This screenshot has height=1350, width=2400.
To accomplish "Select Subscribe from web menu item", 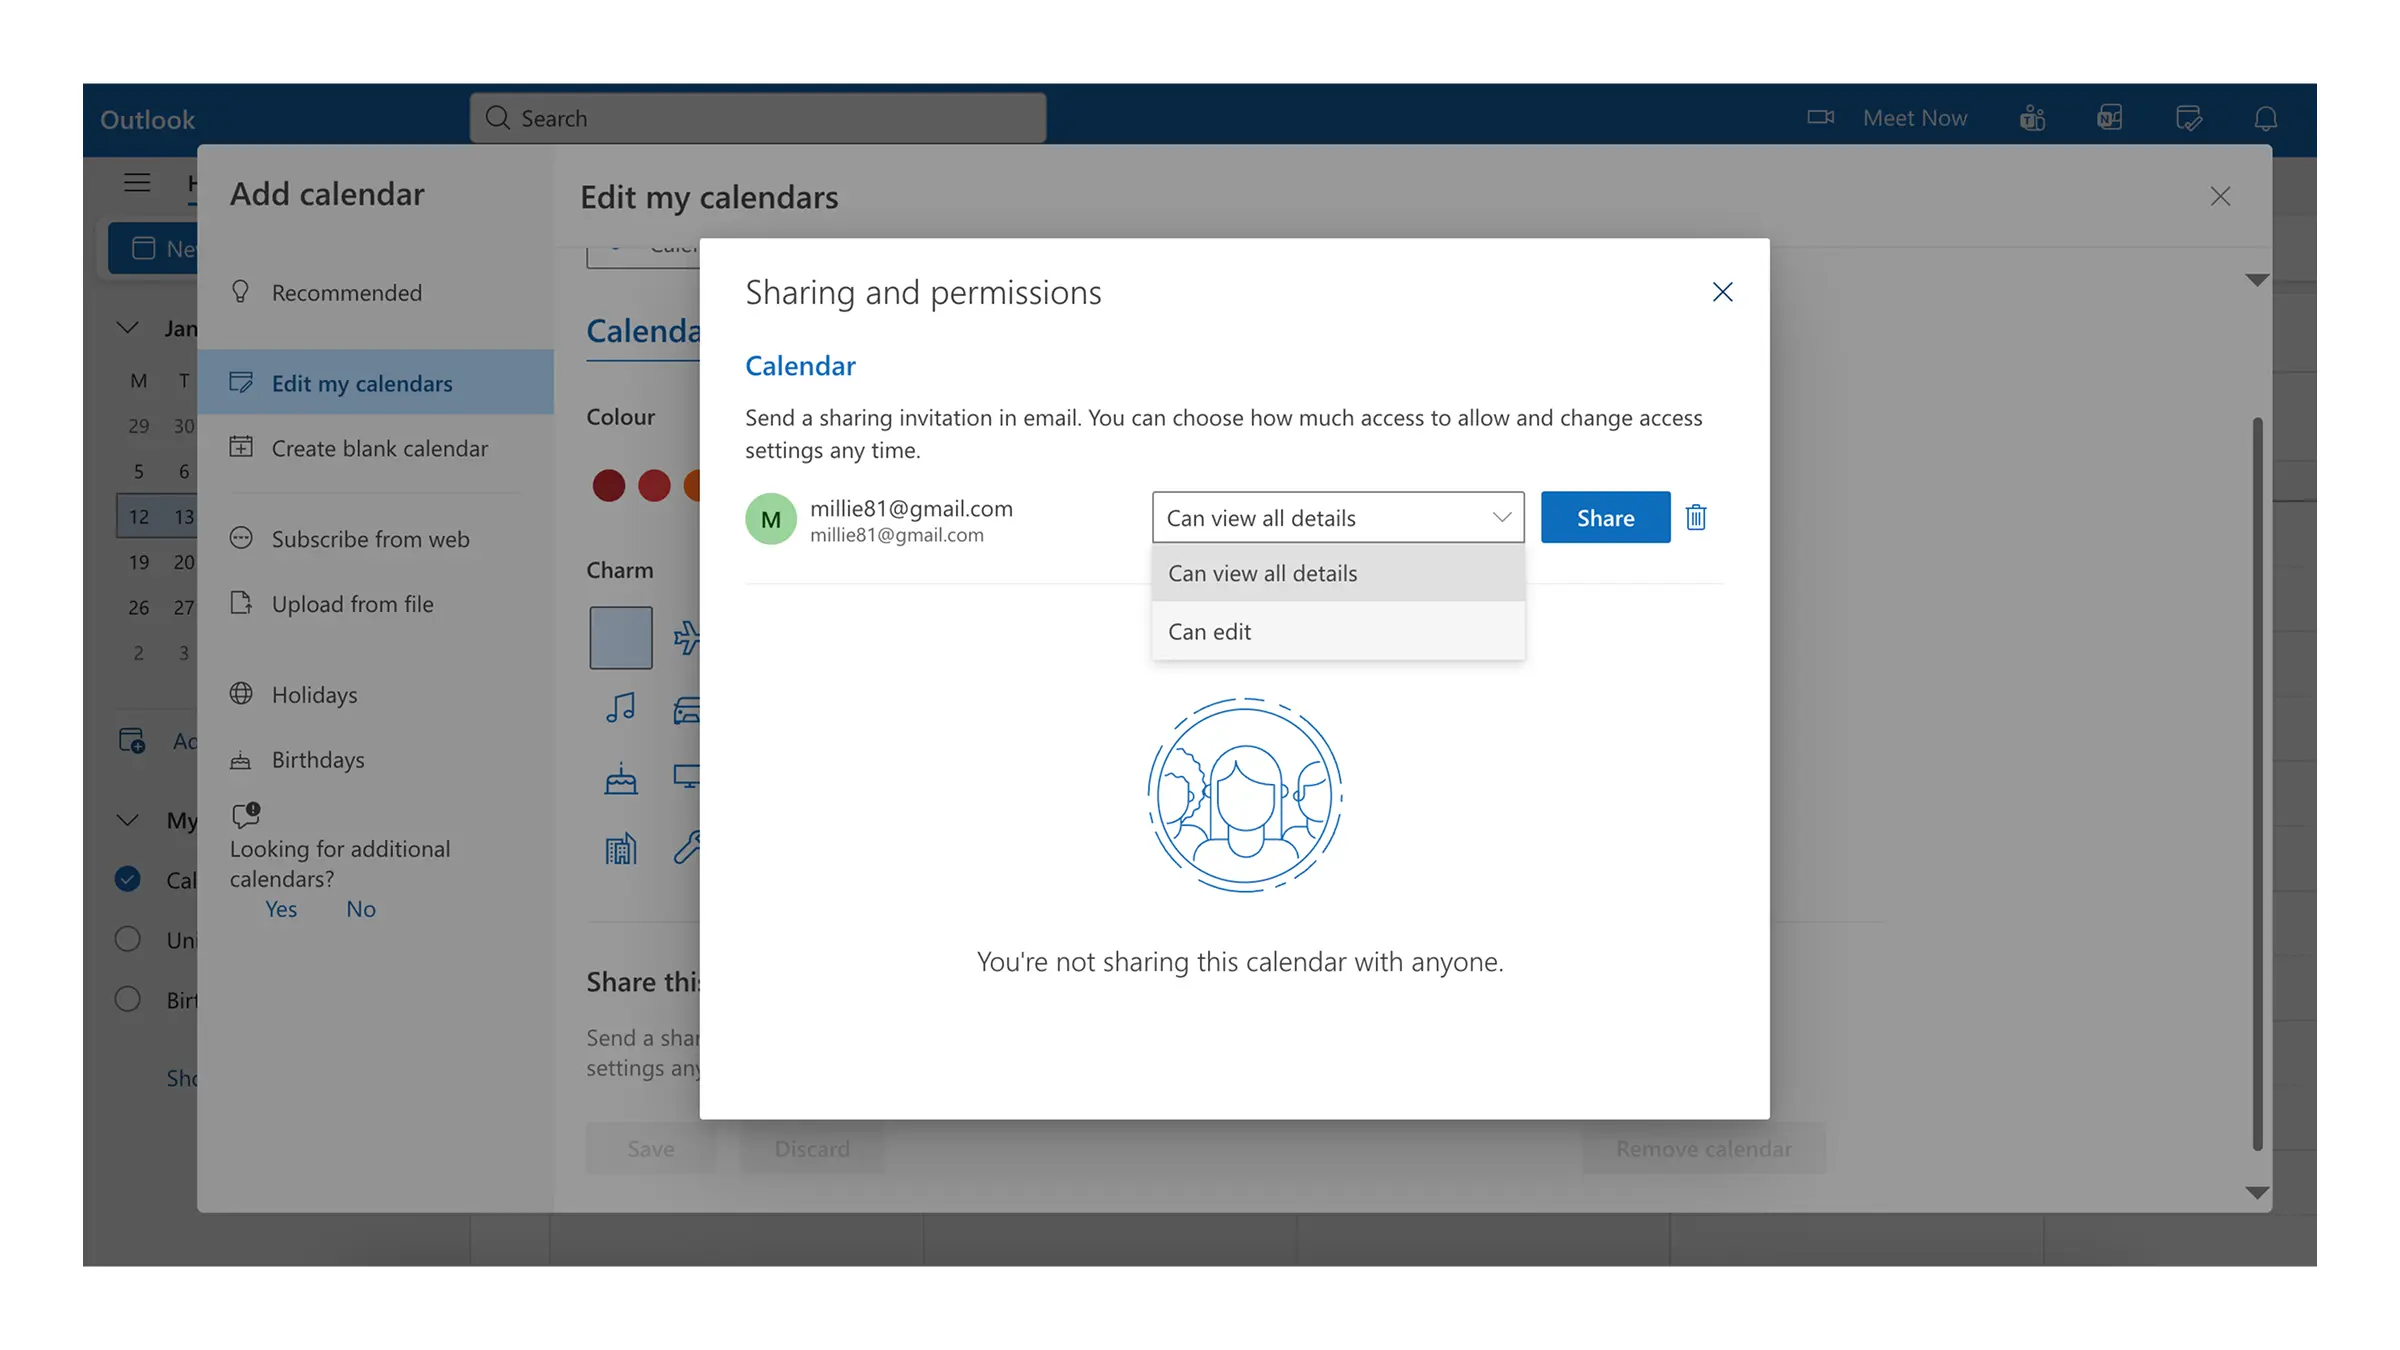I will click(370, 539).
